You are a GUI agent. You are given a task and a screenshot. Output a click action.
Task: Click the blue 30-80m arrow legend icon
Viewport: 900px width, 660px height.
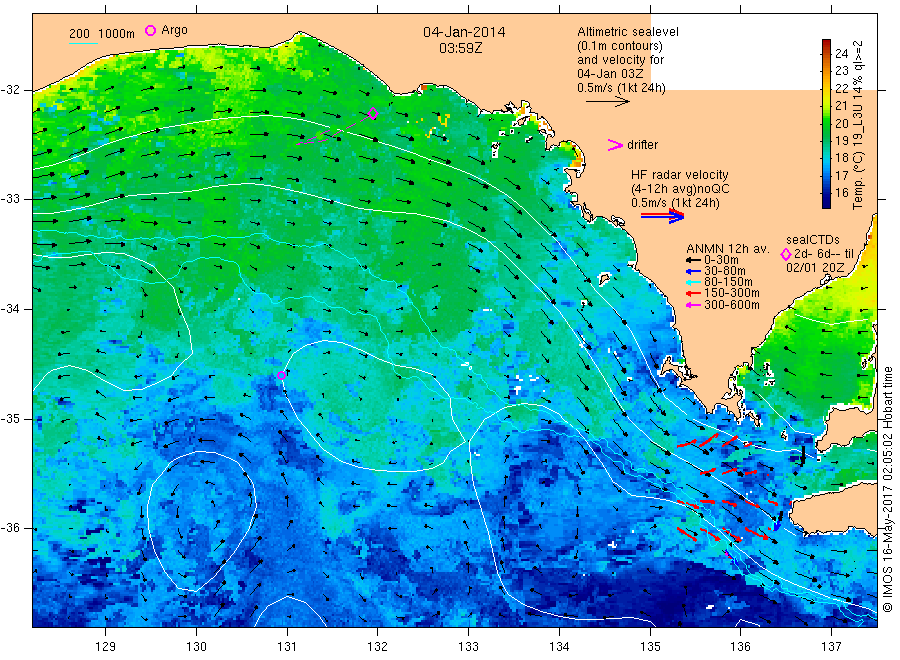tap(693, 271)
